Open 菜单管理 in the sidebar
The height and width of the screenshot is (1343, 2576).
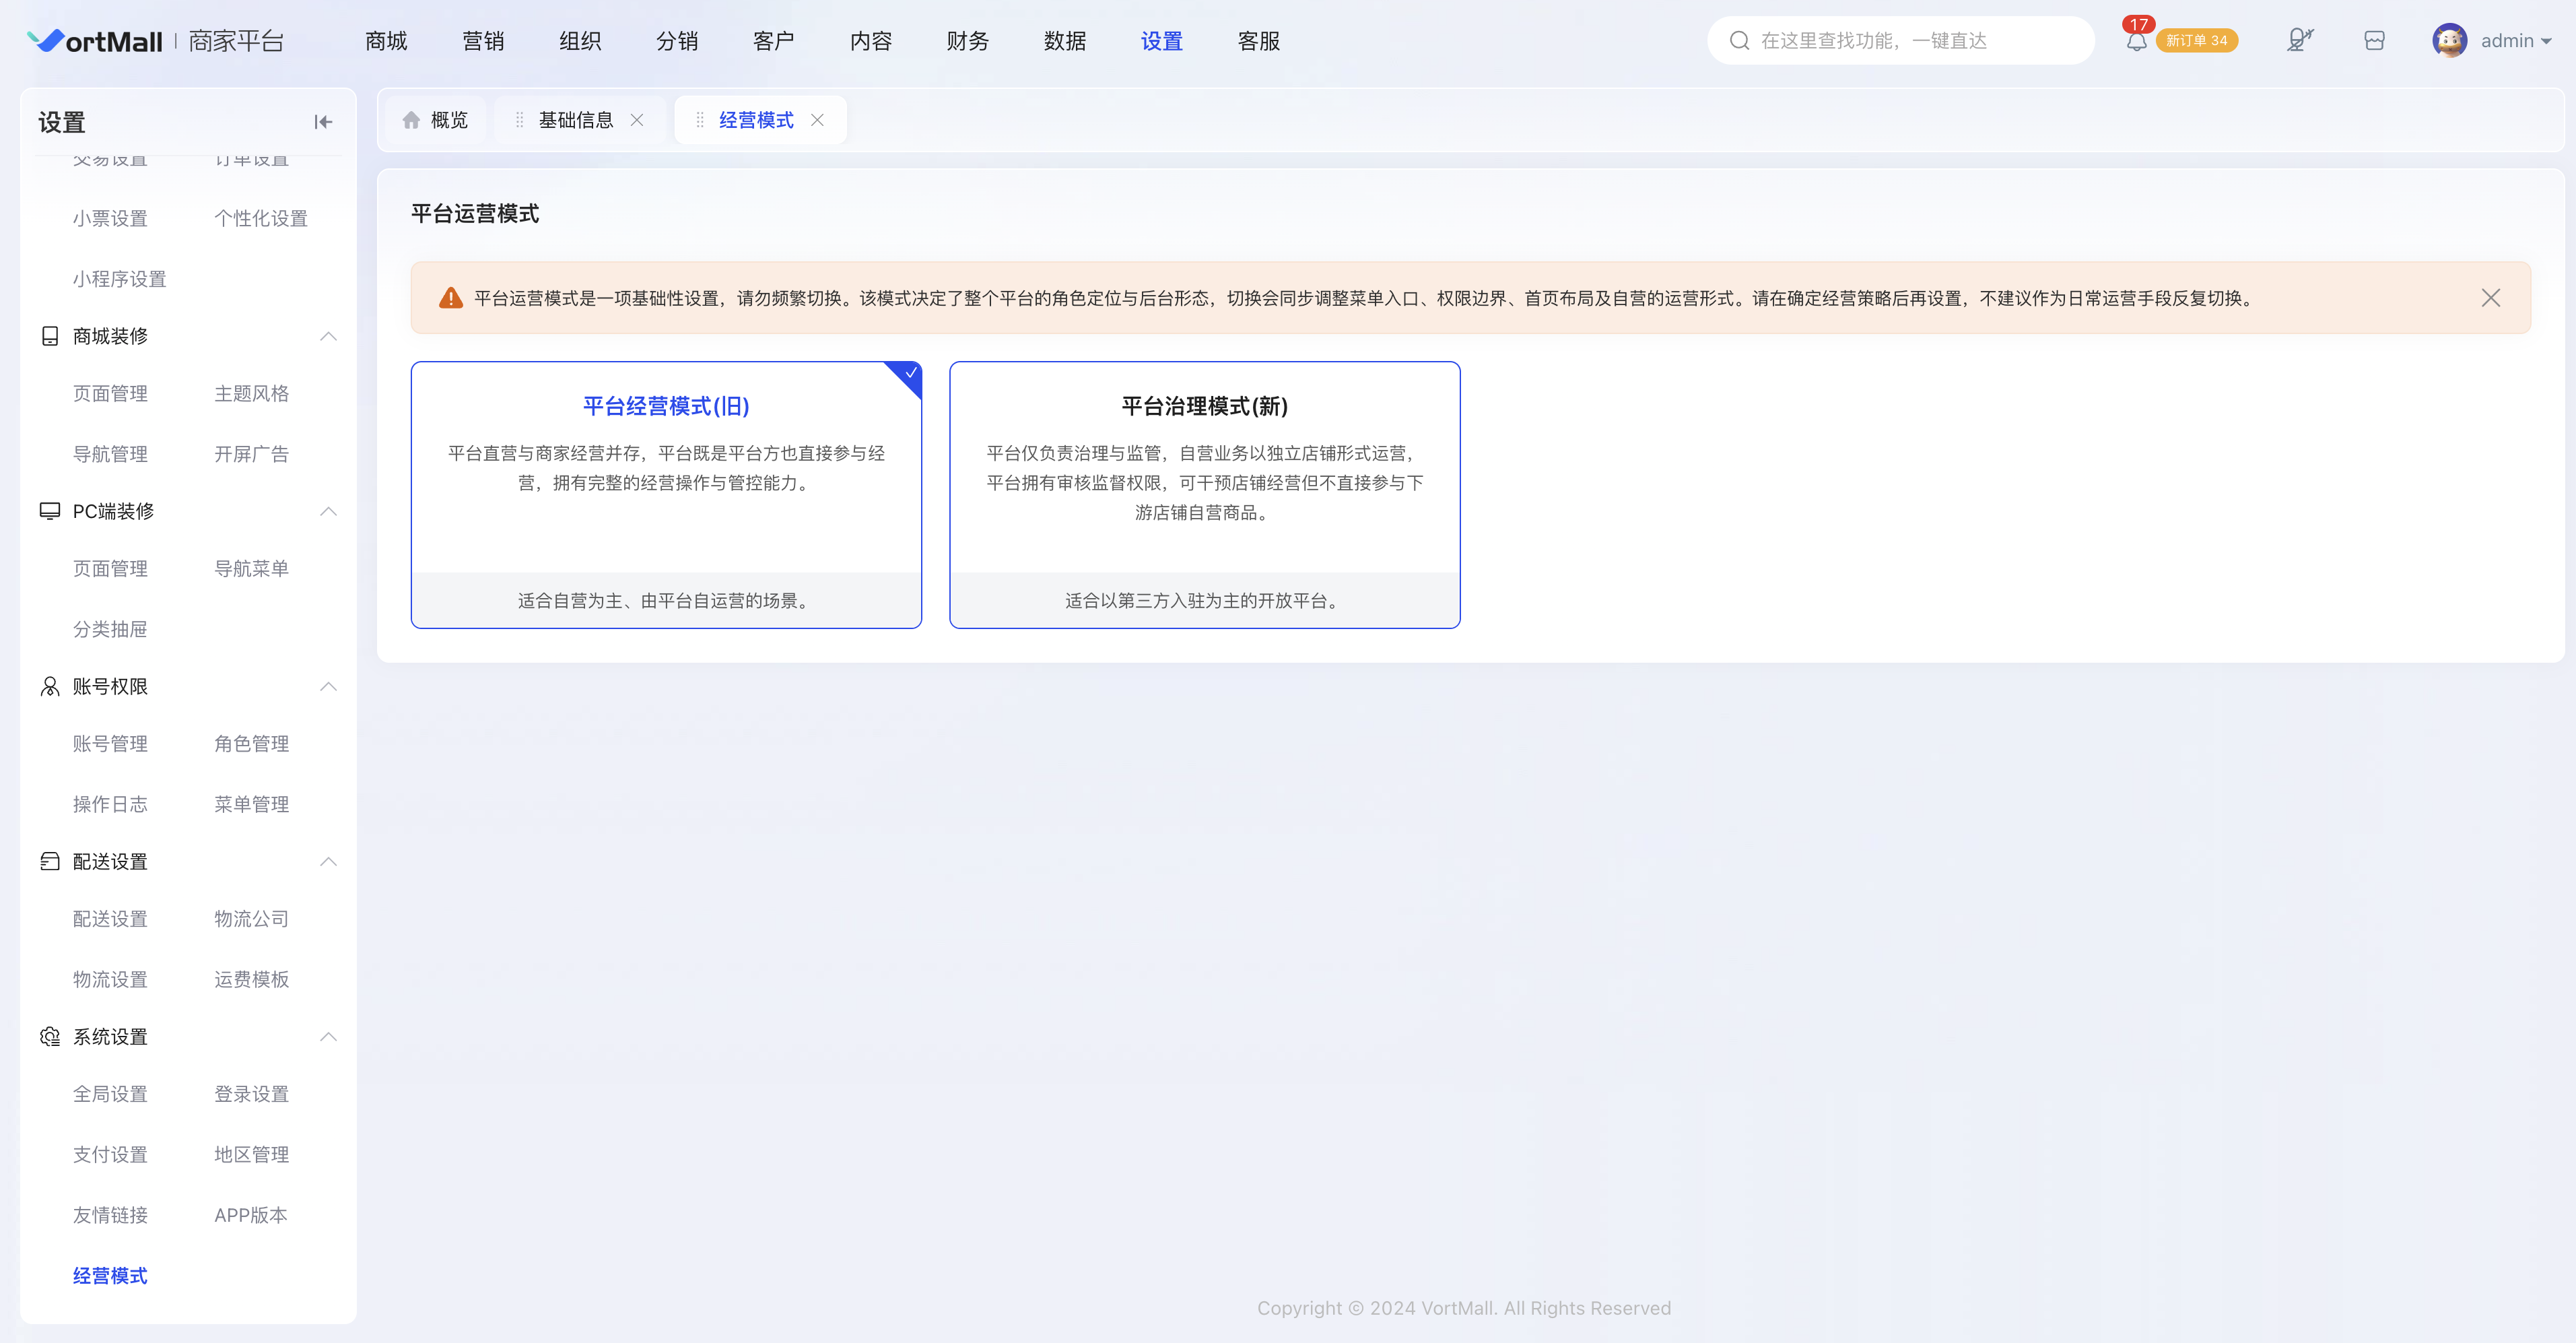[252, 804]
